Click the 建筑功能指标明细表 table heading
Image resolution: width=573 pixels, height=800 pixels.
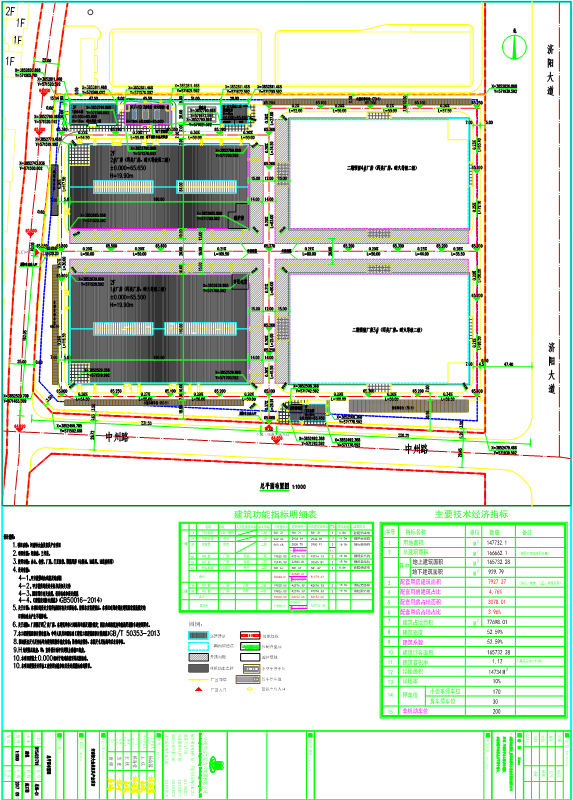(276, 514)
